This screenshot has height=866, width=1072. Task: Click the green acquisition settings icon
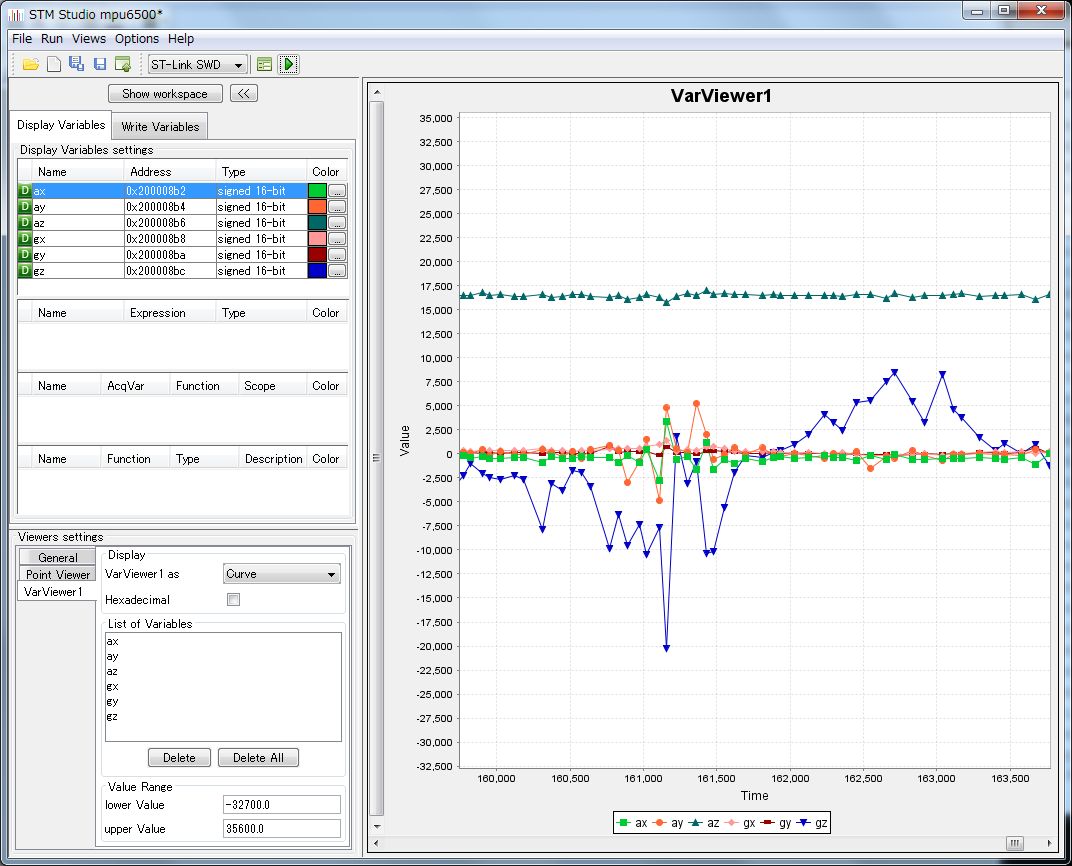[264, 64]
